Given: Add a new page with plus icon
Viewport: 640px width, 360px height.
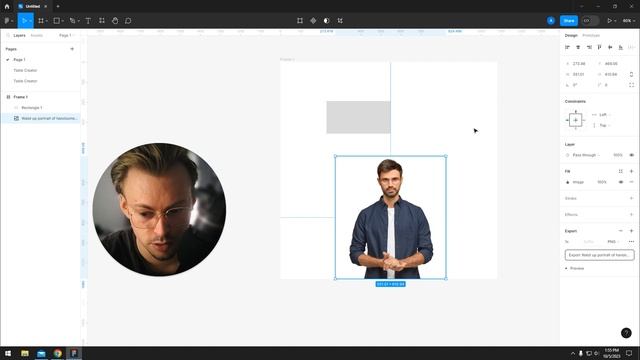Looking at the screenshot, I should tap(72, 49).
